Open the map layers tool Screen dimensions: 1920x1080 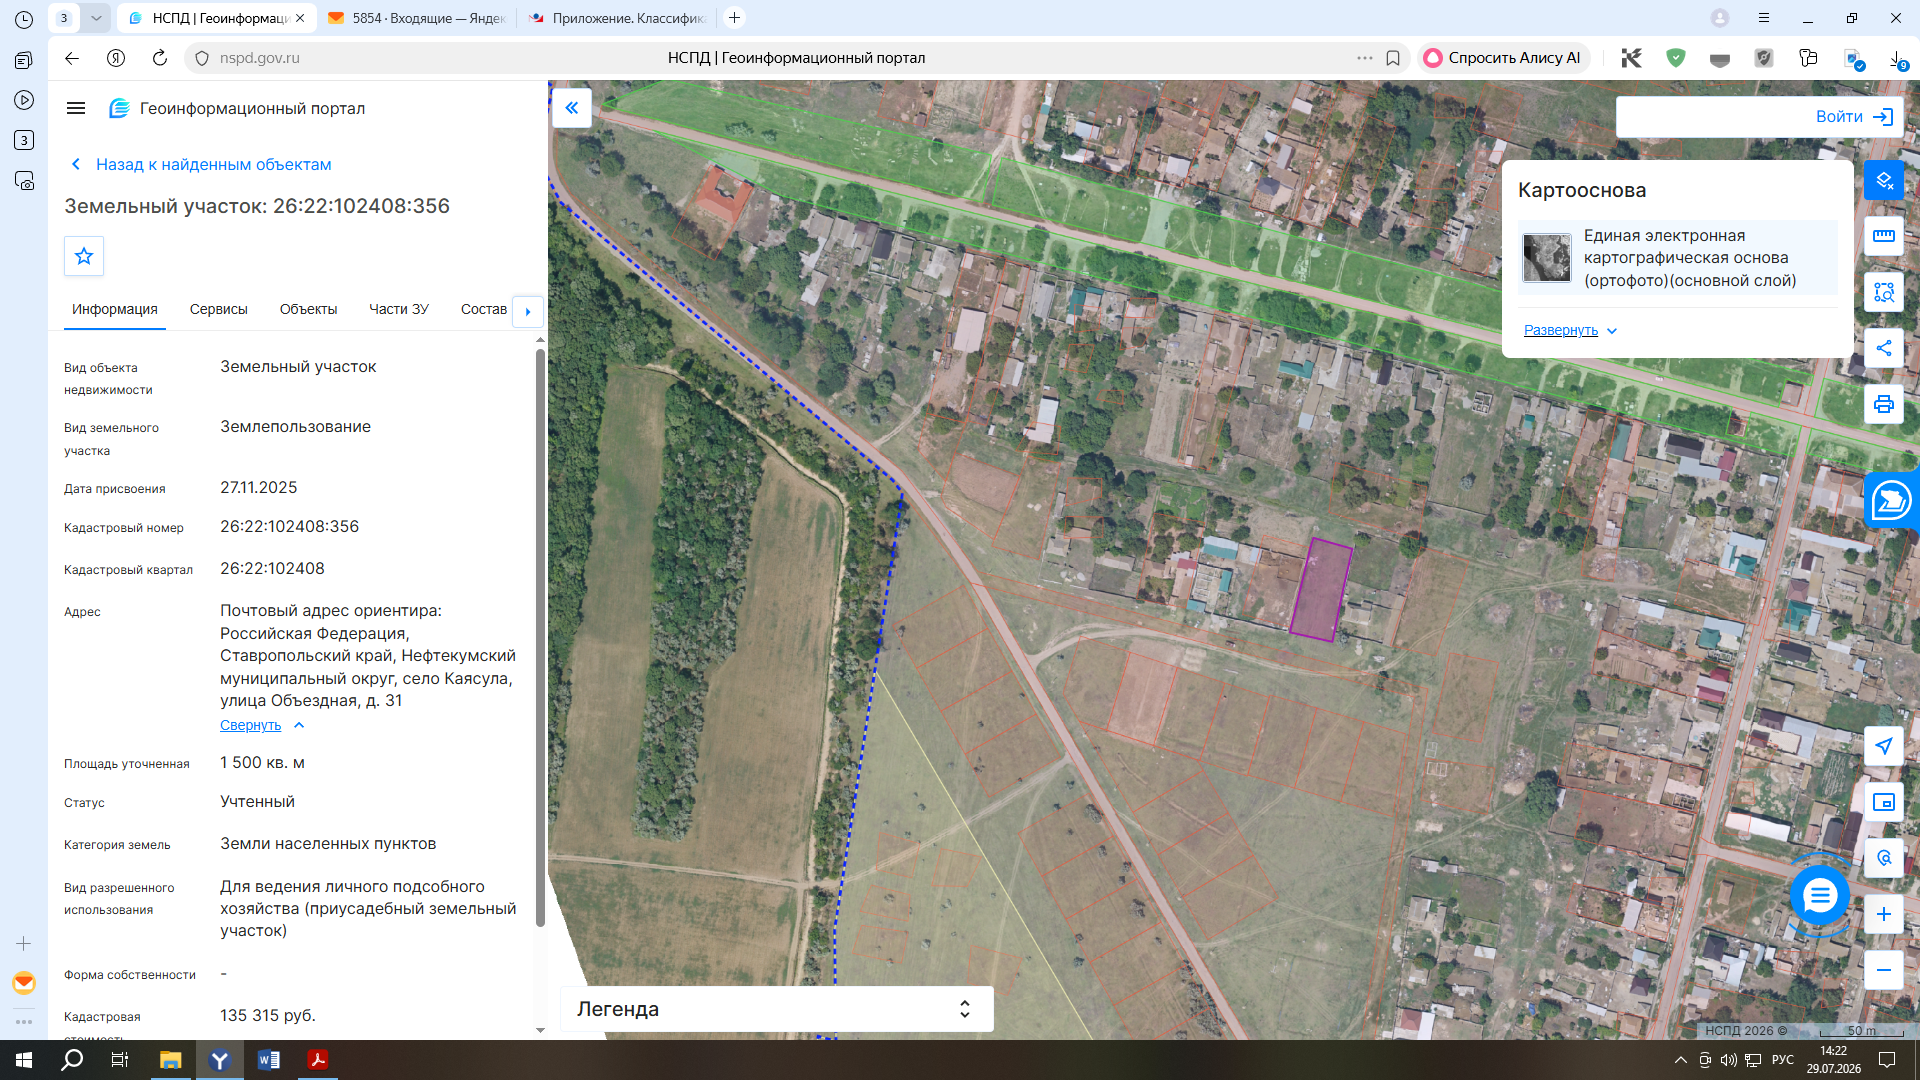pyautogui.click(x=1884, y=181)
